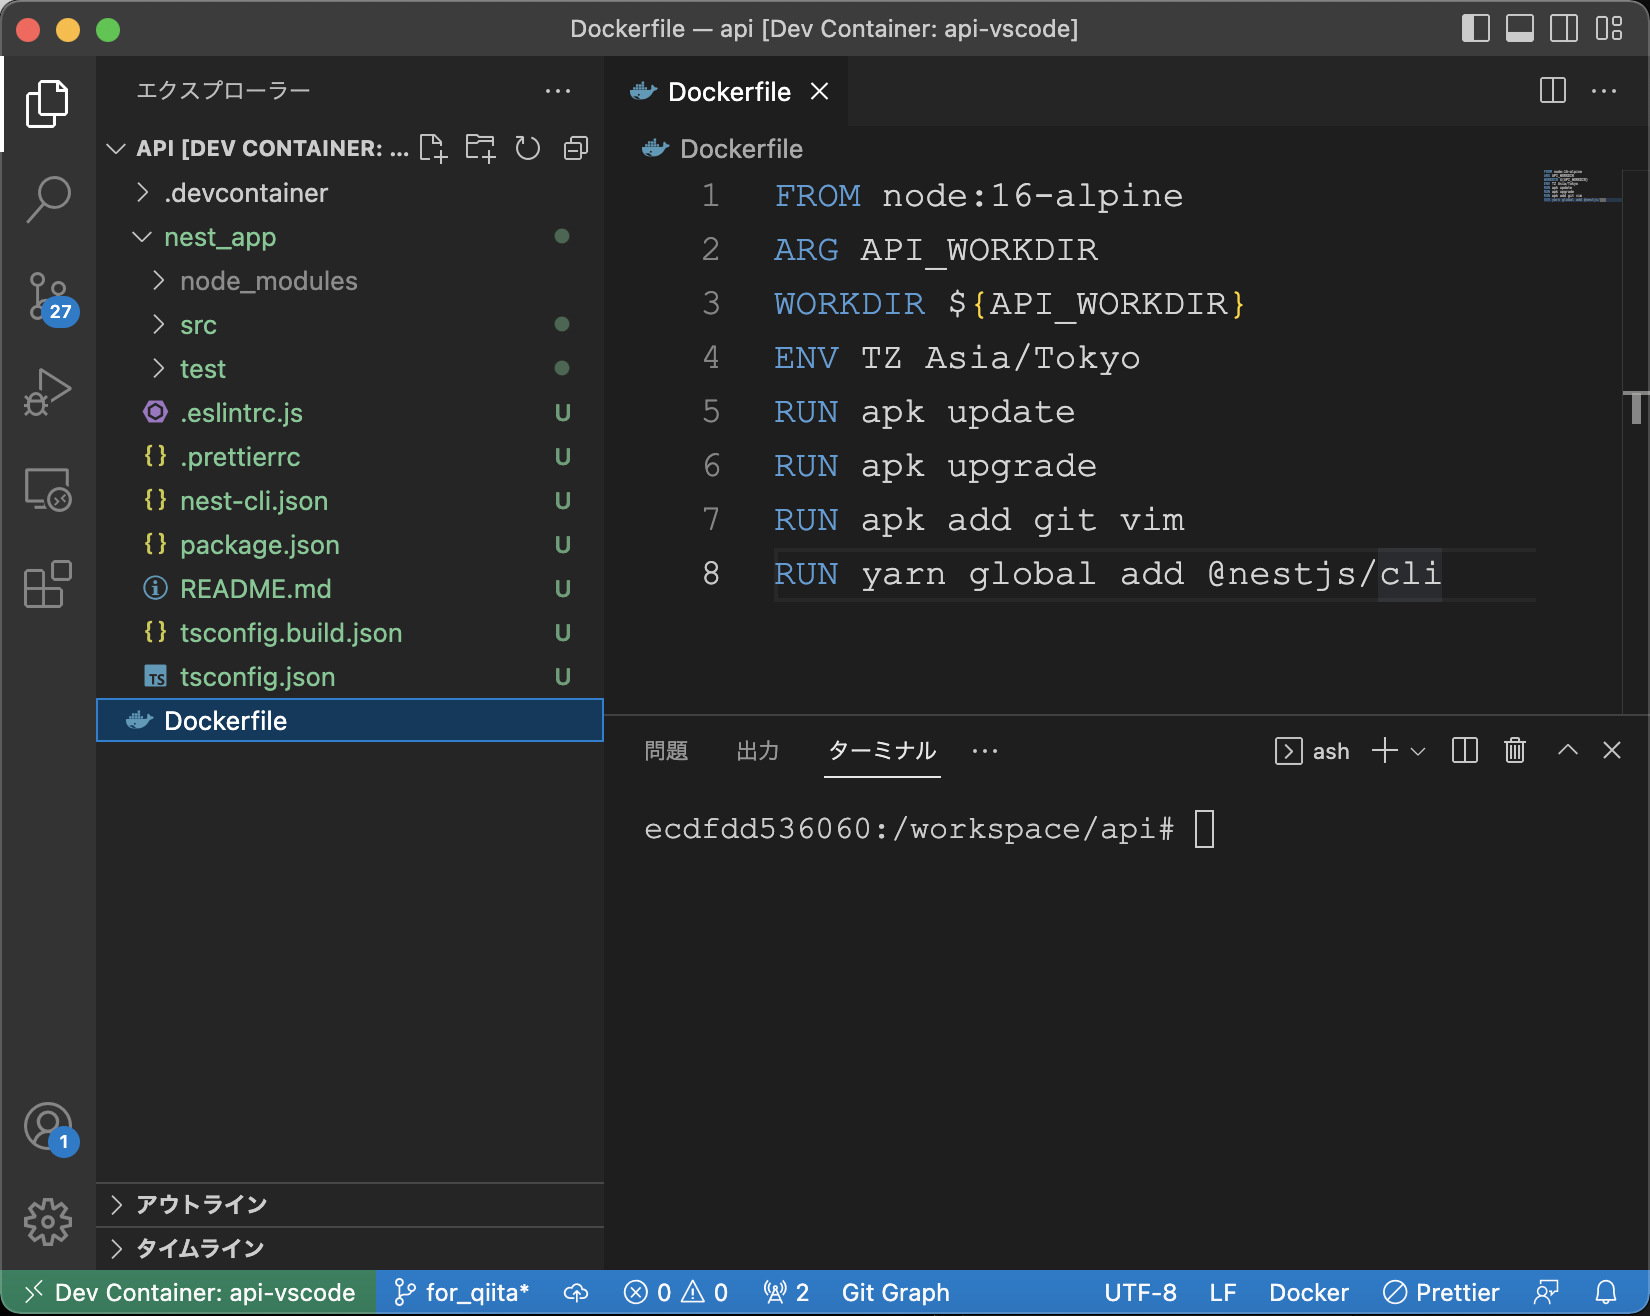This screenshot has height=1316, width=1650.
Task: Open the Search view
Action: point(47,199)
